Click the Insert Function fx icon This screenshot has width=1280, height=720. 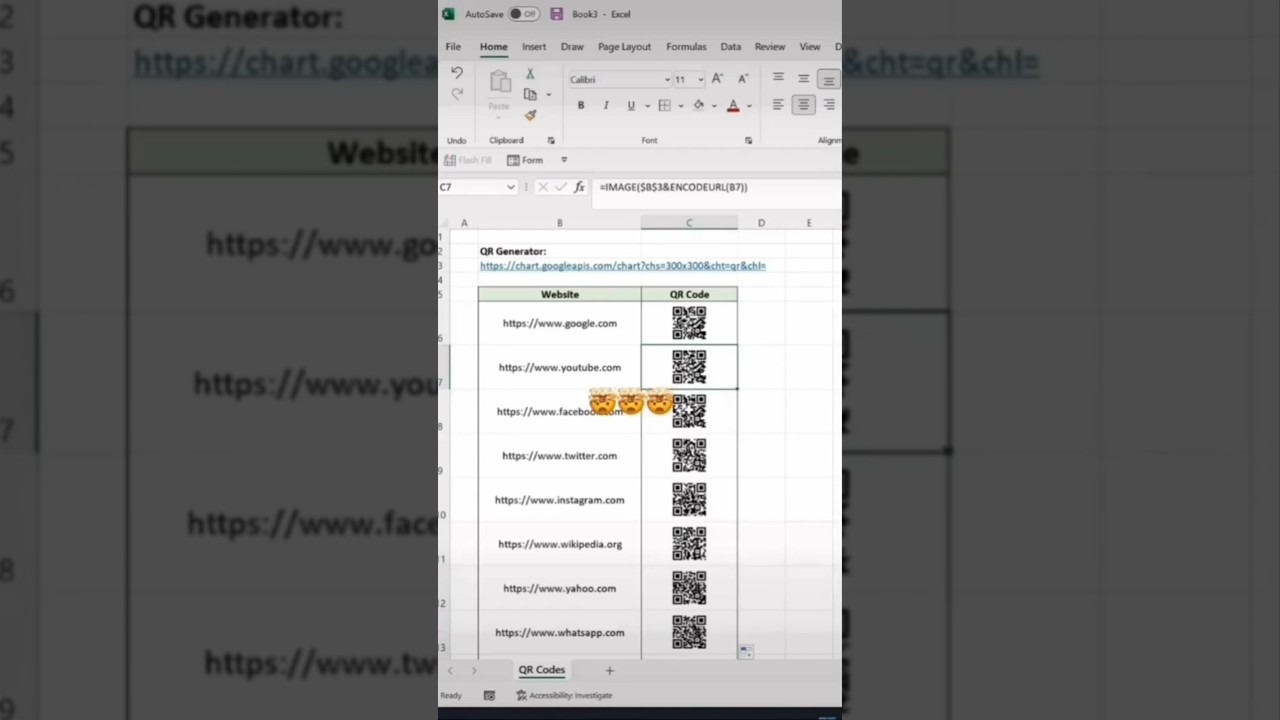click(x=579, y=187)
